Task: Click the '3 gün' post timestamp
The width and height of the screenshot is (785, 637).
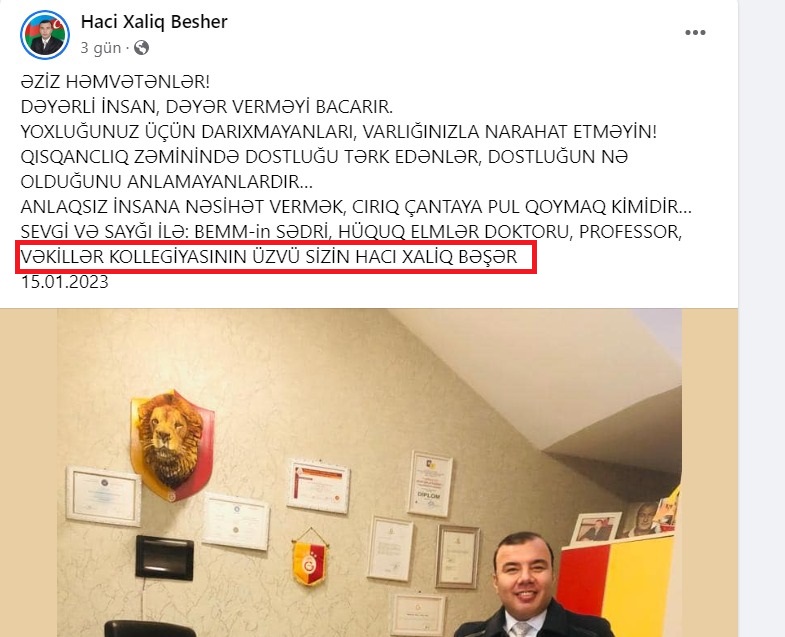Action: [101, 48]
